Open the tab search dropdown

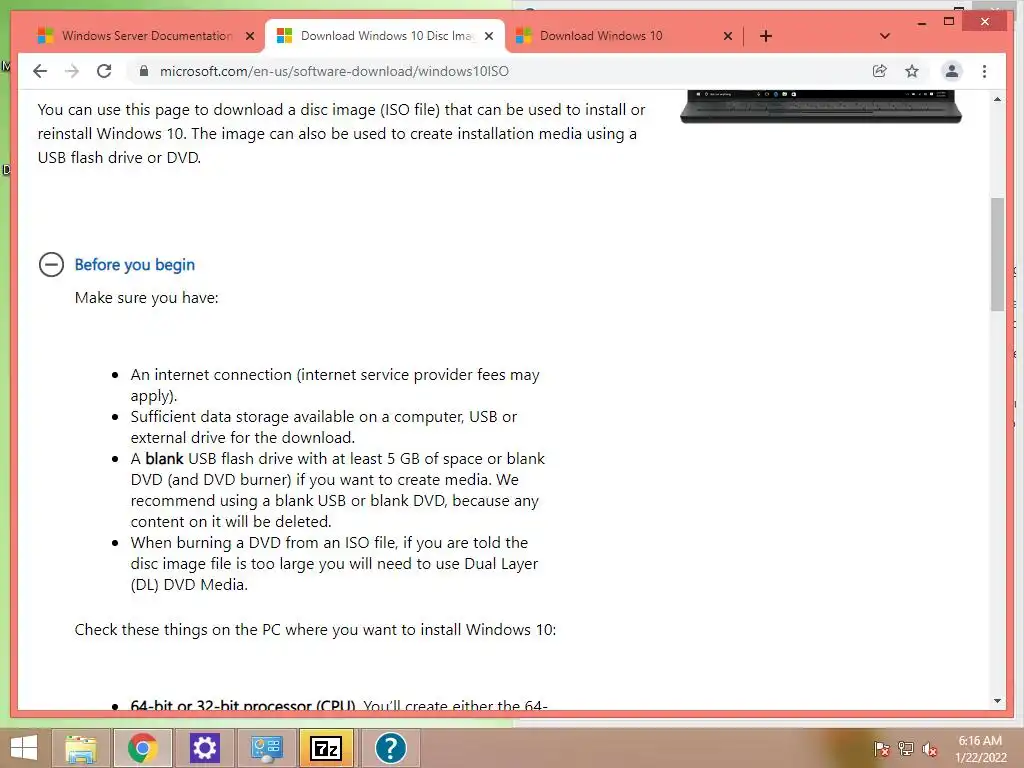pos(885,36)
